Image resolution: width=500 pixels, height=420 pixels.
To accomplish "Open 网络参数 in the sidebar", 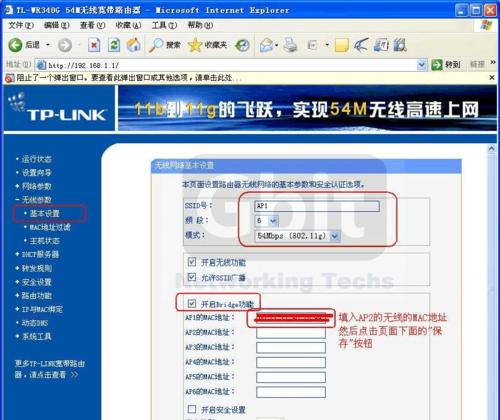I will (x=37, y=186).
